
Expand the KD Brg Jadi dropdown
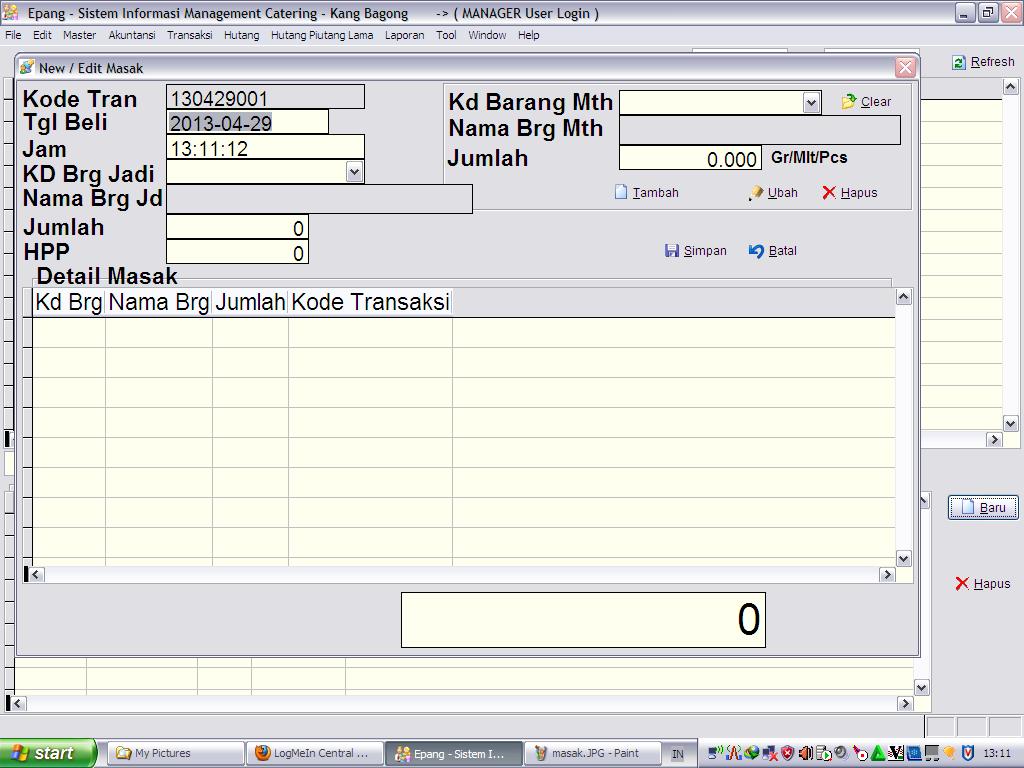[x=354, y=172]
